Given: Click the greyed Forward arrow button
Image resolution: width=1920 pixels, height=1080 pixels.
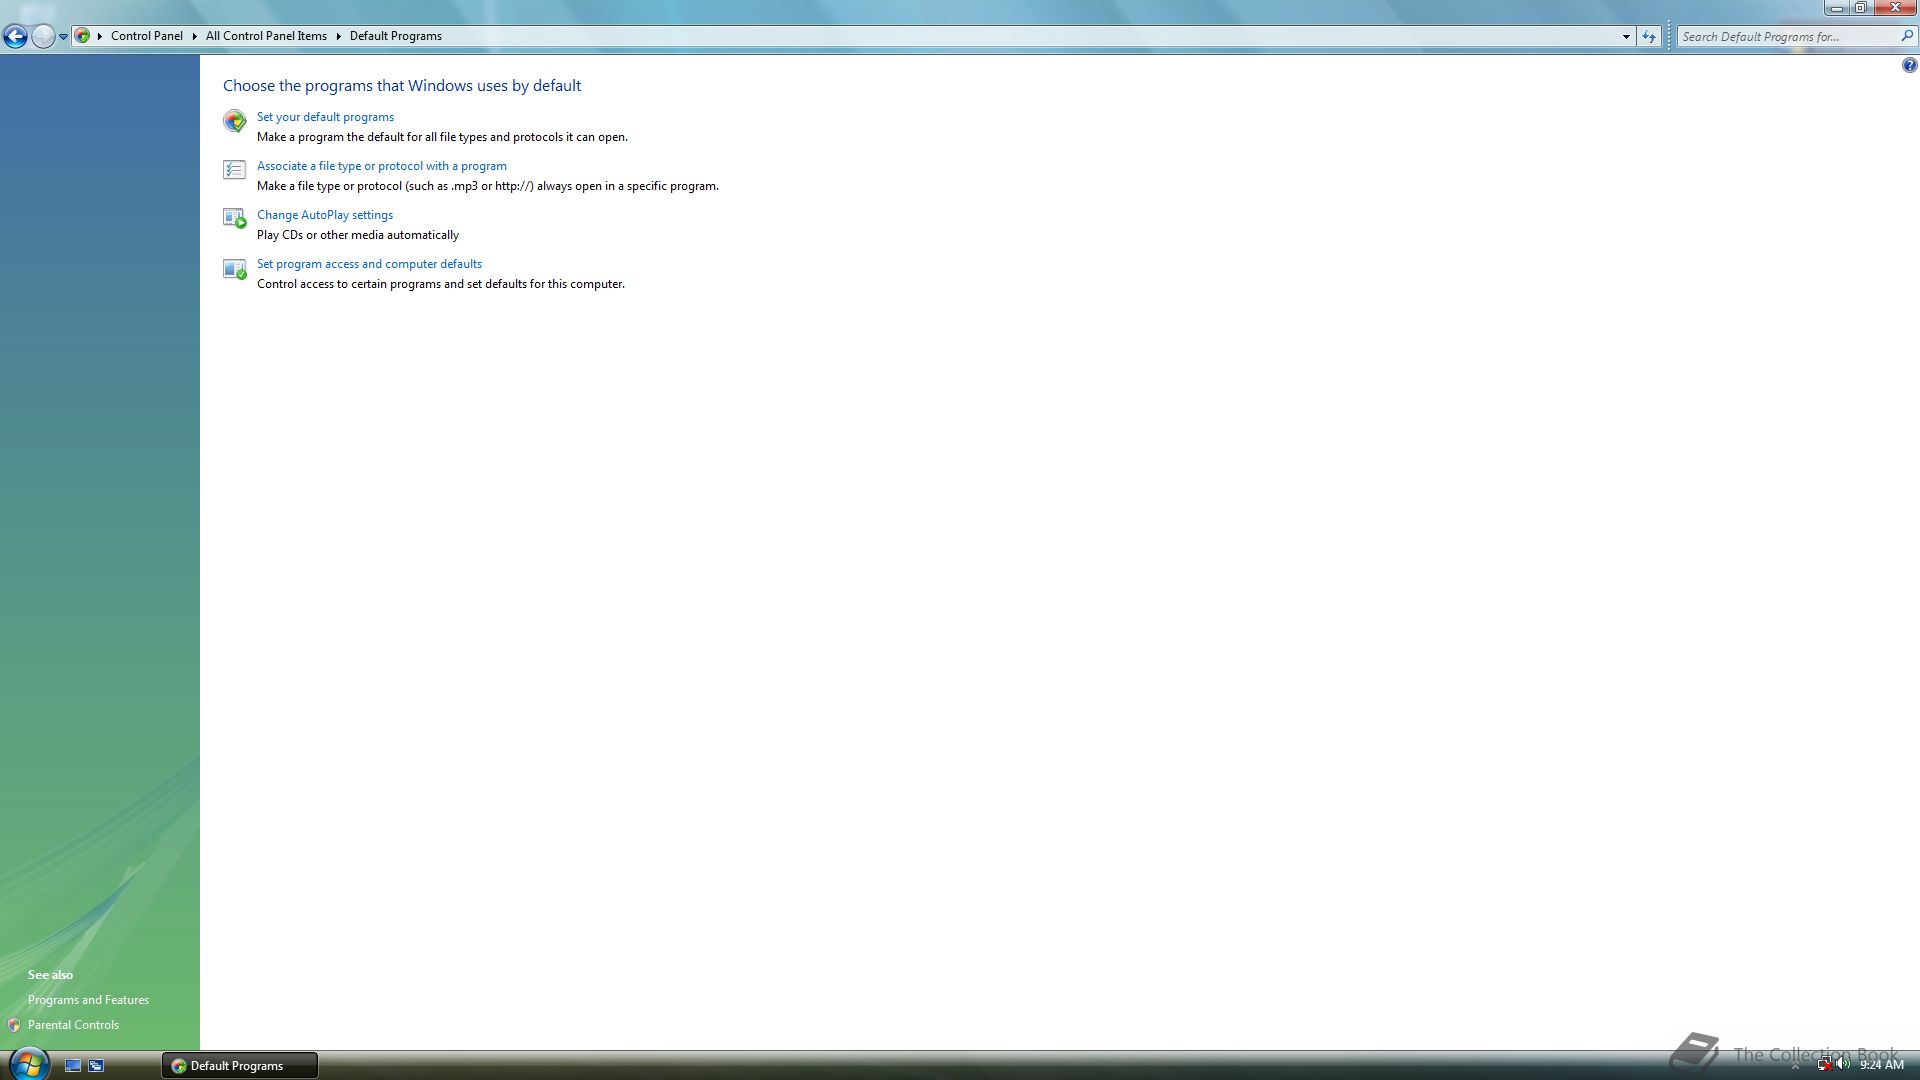Looking at the screenshot, I should [x=43, y=37].
